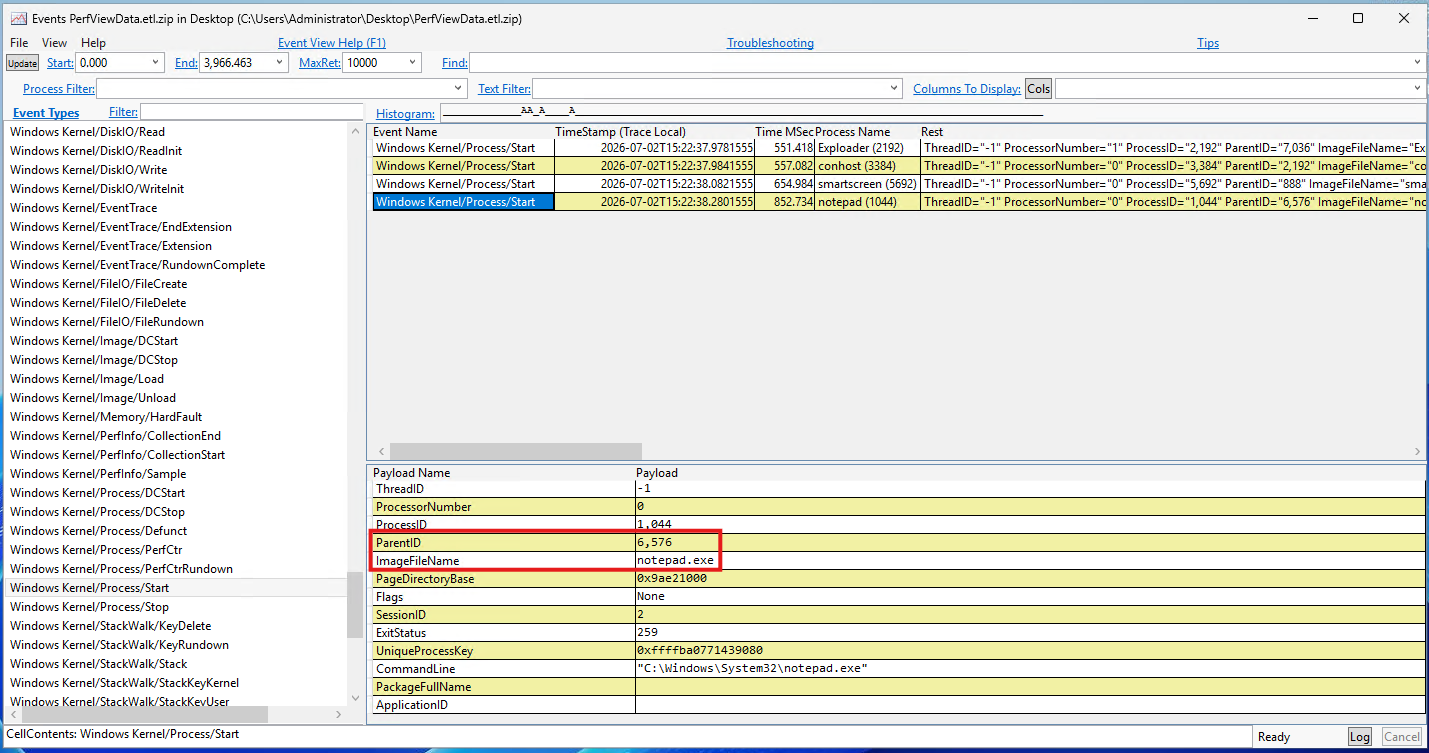Click the 551.418 Time MSec cell

784,148
